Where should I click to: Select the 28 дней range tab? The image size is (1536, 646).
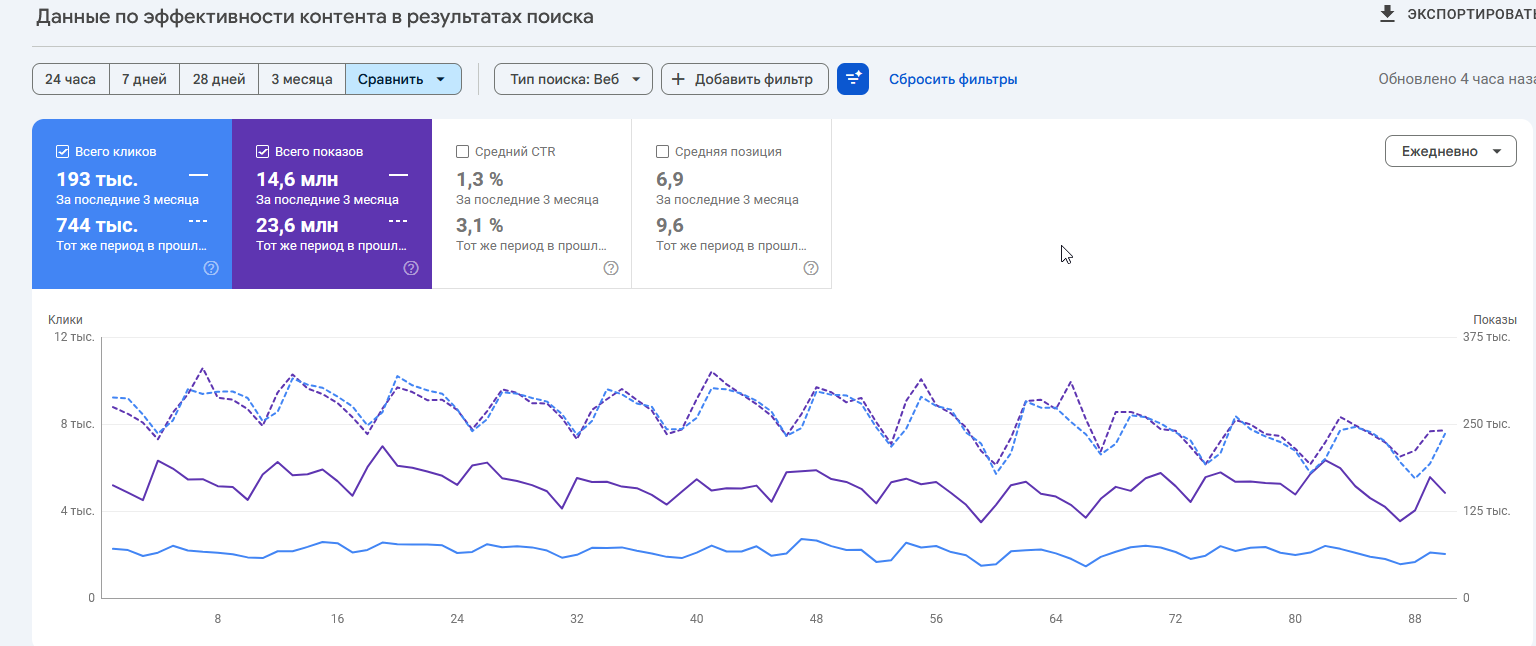tap(219, 79)
